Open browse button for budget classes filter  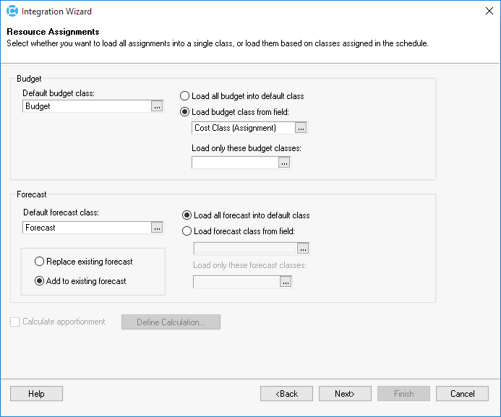pyautogui.click(x=284, y=163)
